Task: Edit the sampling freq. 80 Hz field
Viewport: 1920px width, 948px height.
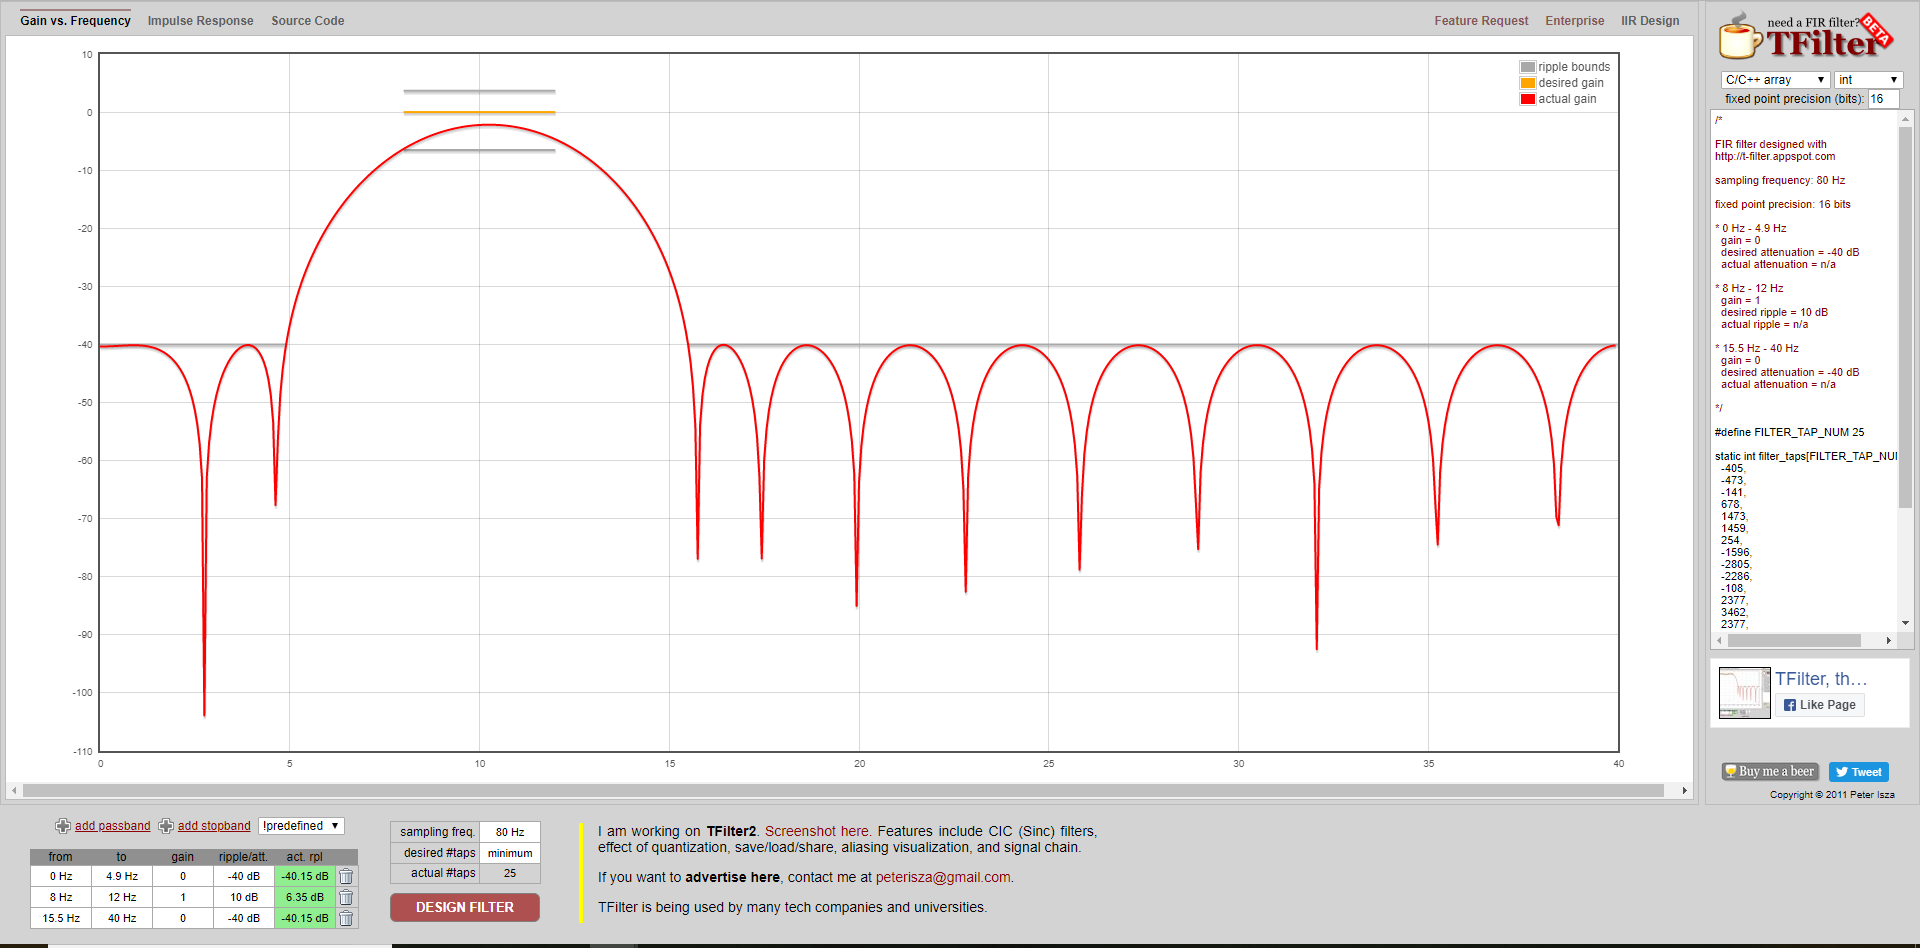Action: [510, 832]
